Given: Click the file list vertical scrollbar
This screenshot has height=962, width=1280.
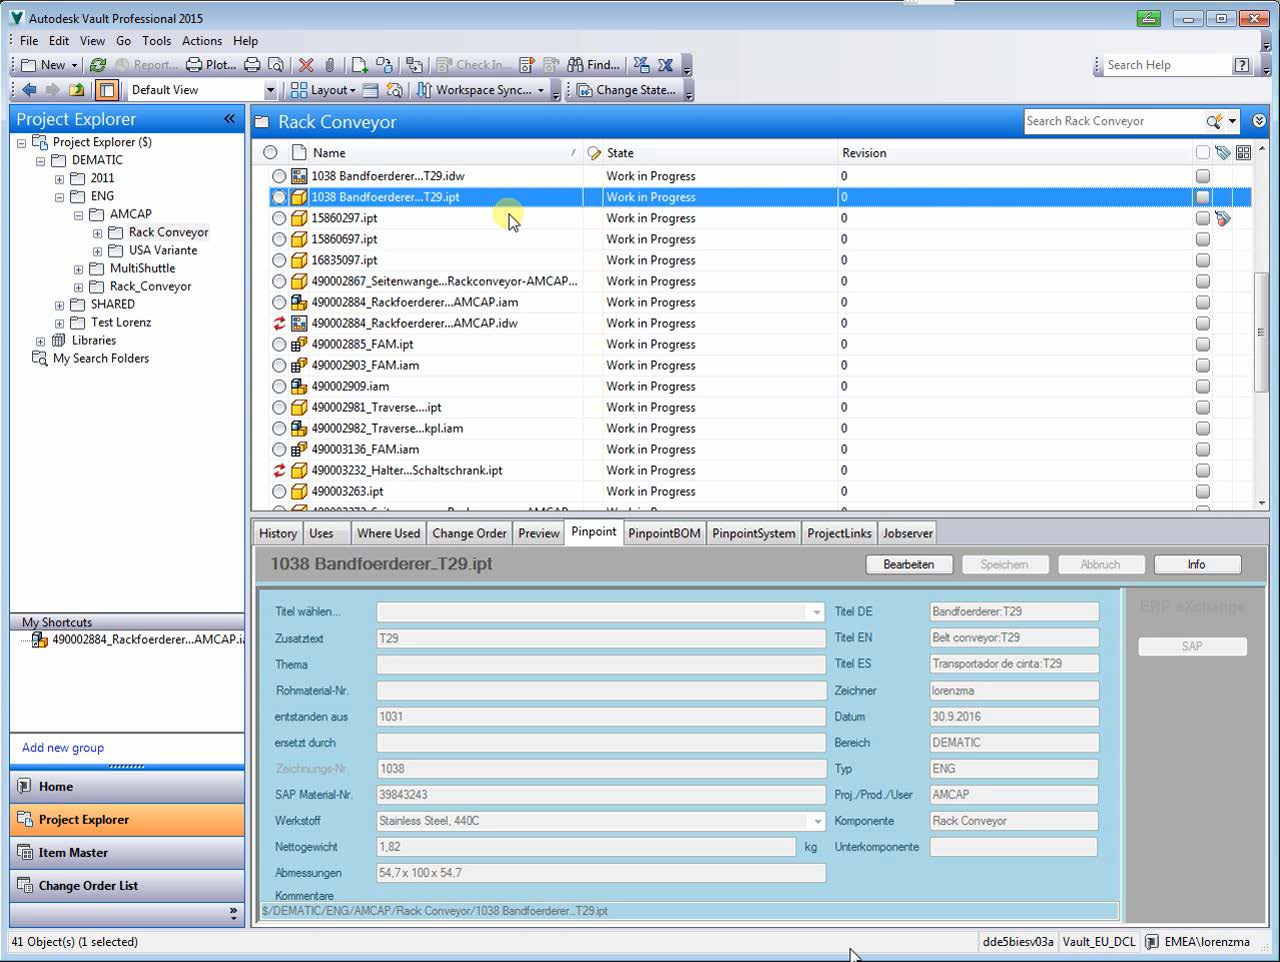Looking at the screenshot, I should coord(1260,332).
